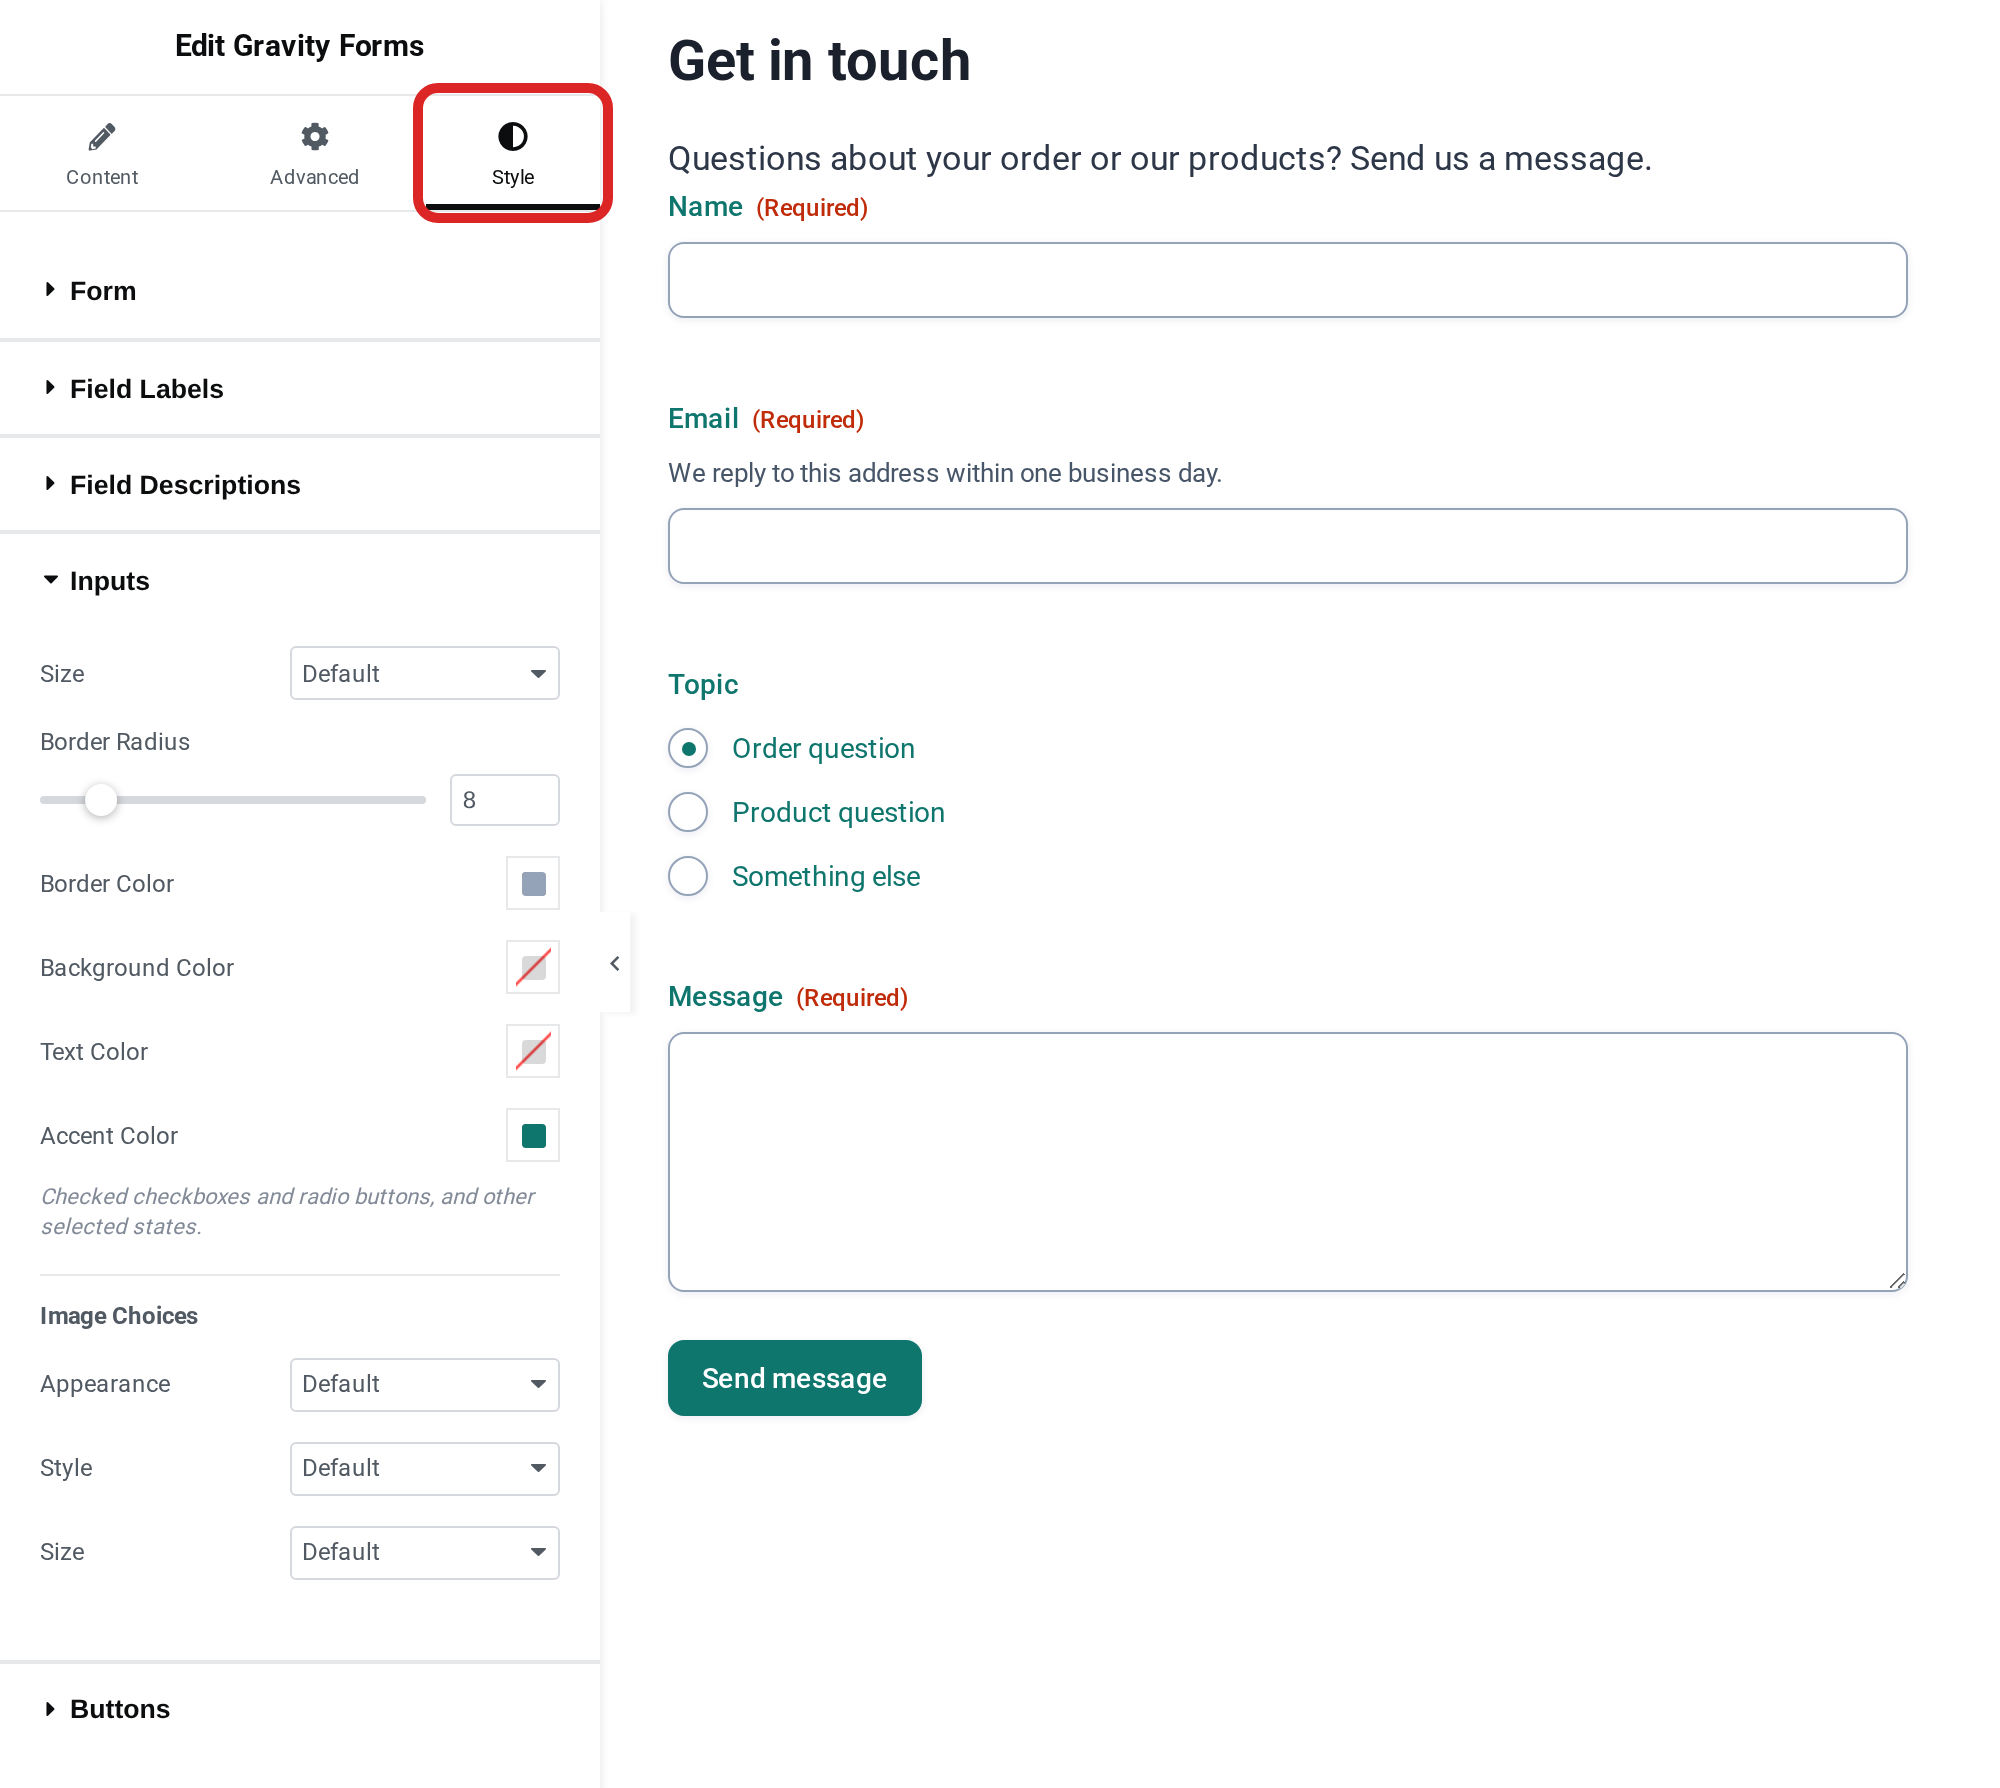Image resolution: width=2000 pixels, height=1788 pixels.
Task: Select the Something else radio button
Action: (688, 876)
